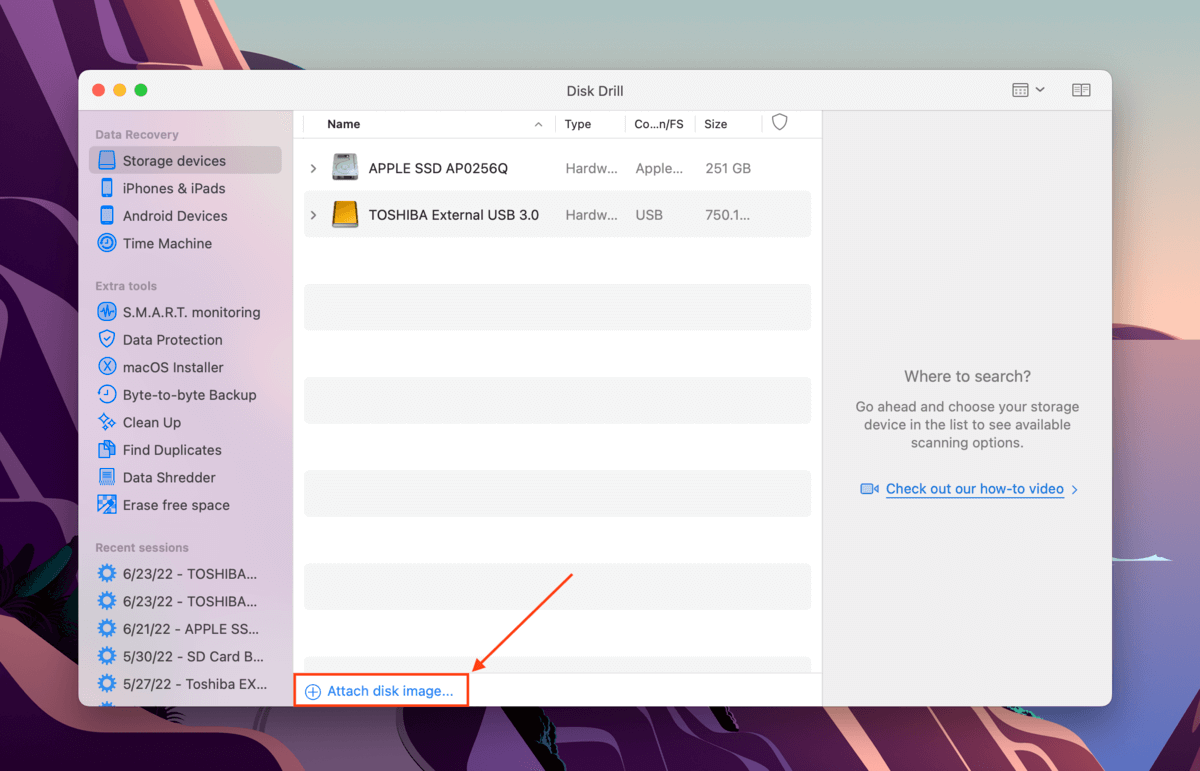
Task: Select APPLE SSD AP0256Q device name
Action: (438, 168)
